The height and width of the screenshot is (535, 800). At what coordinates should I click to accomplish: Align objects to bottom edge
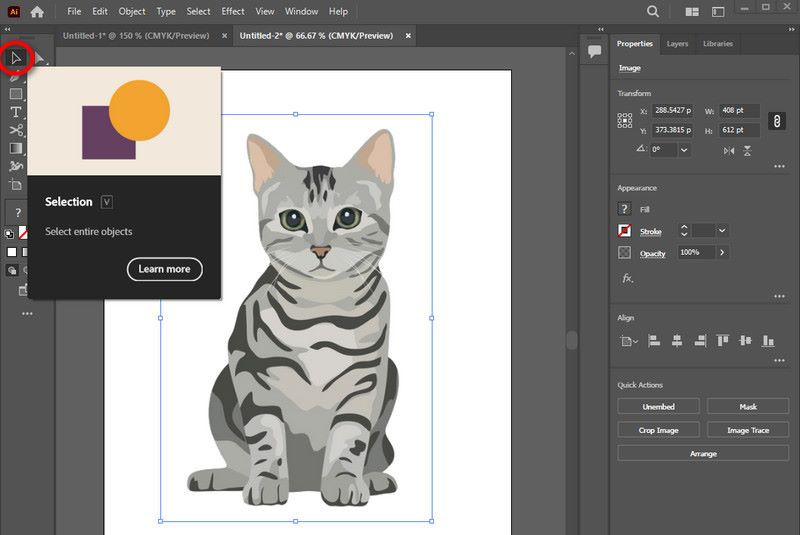click(x=768, y=341)
